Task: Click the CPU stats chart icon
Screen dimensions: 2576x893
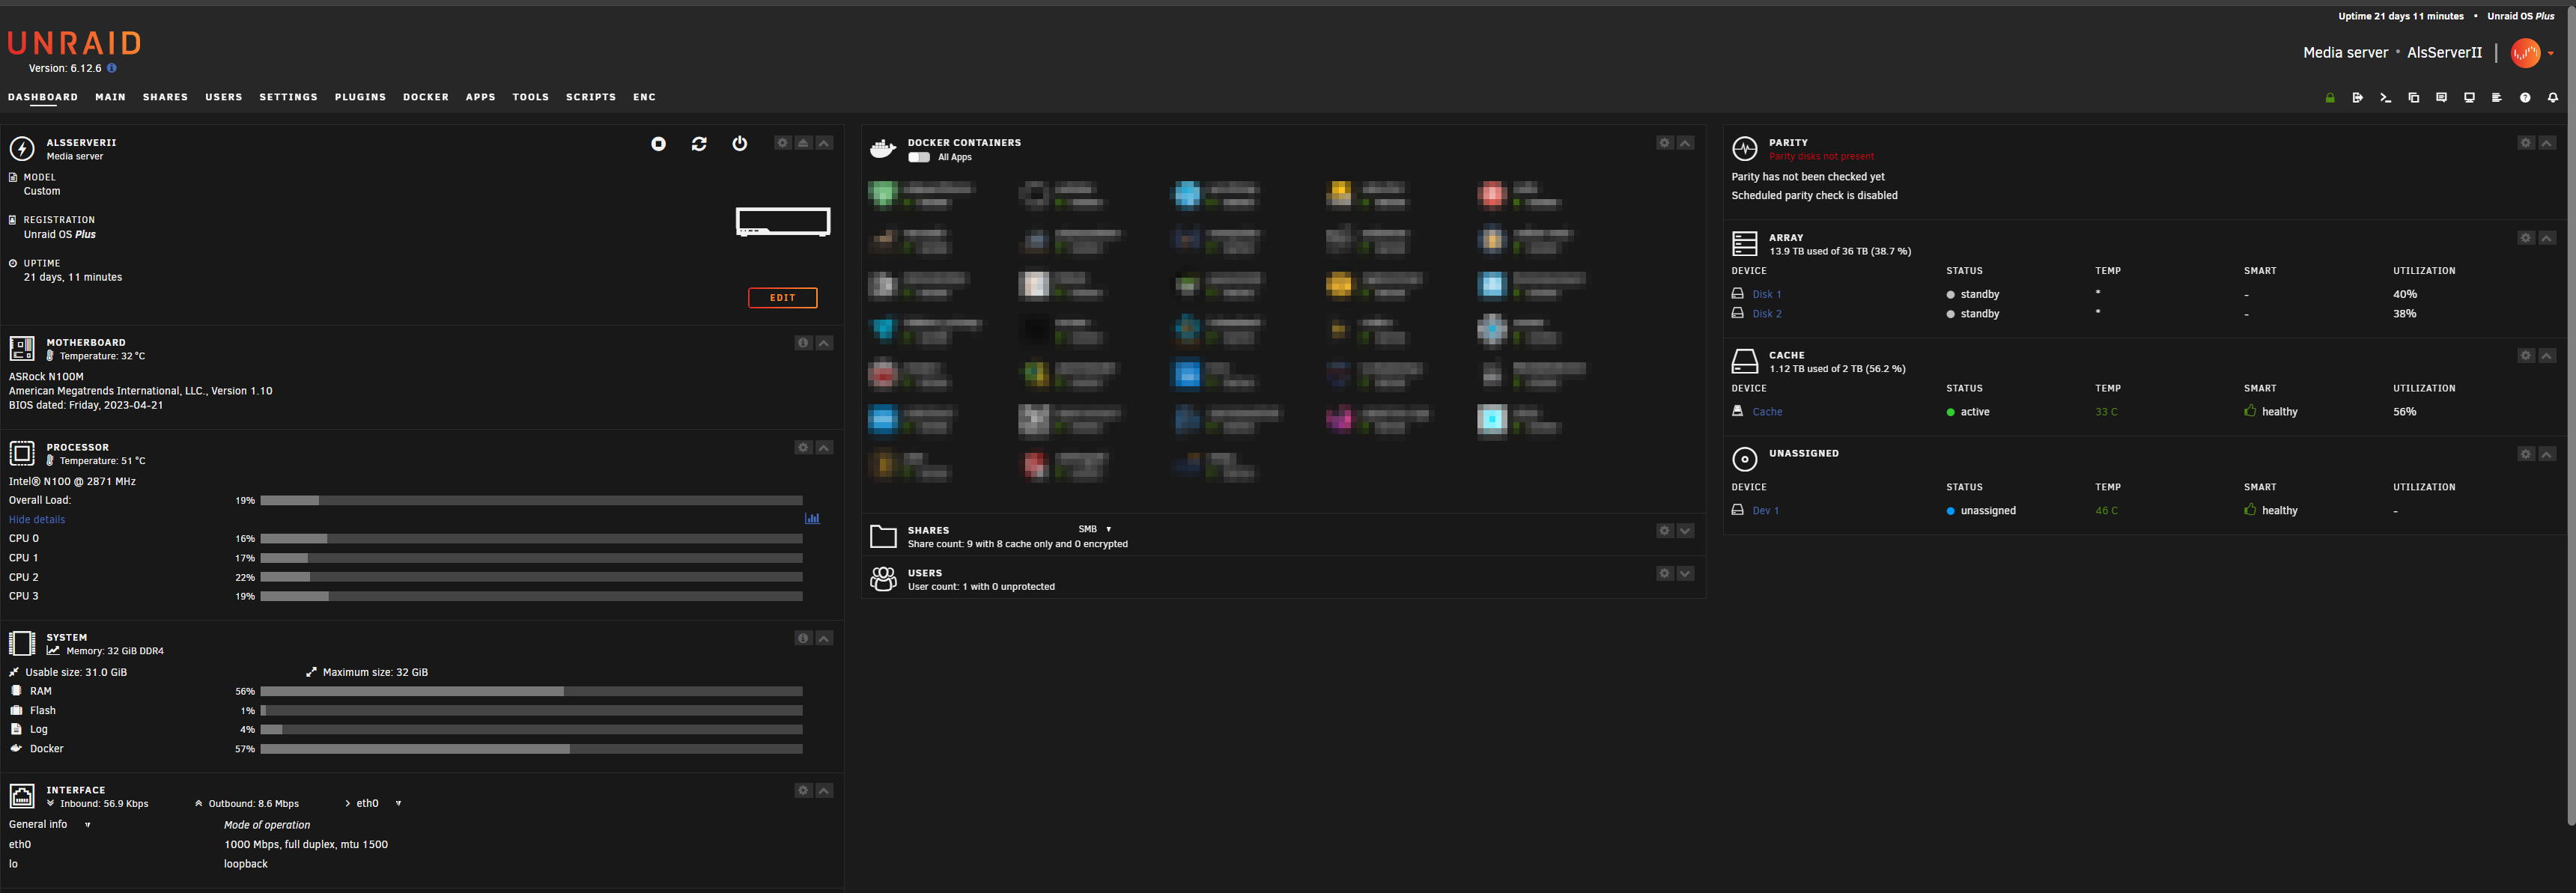Action: click(x=812, y=518)
